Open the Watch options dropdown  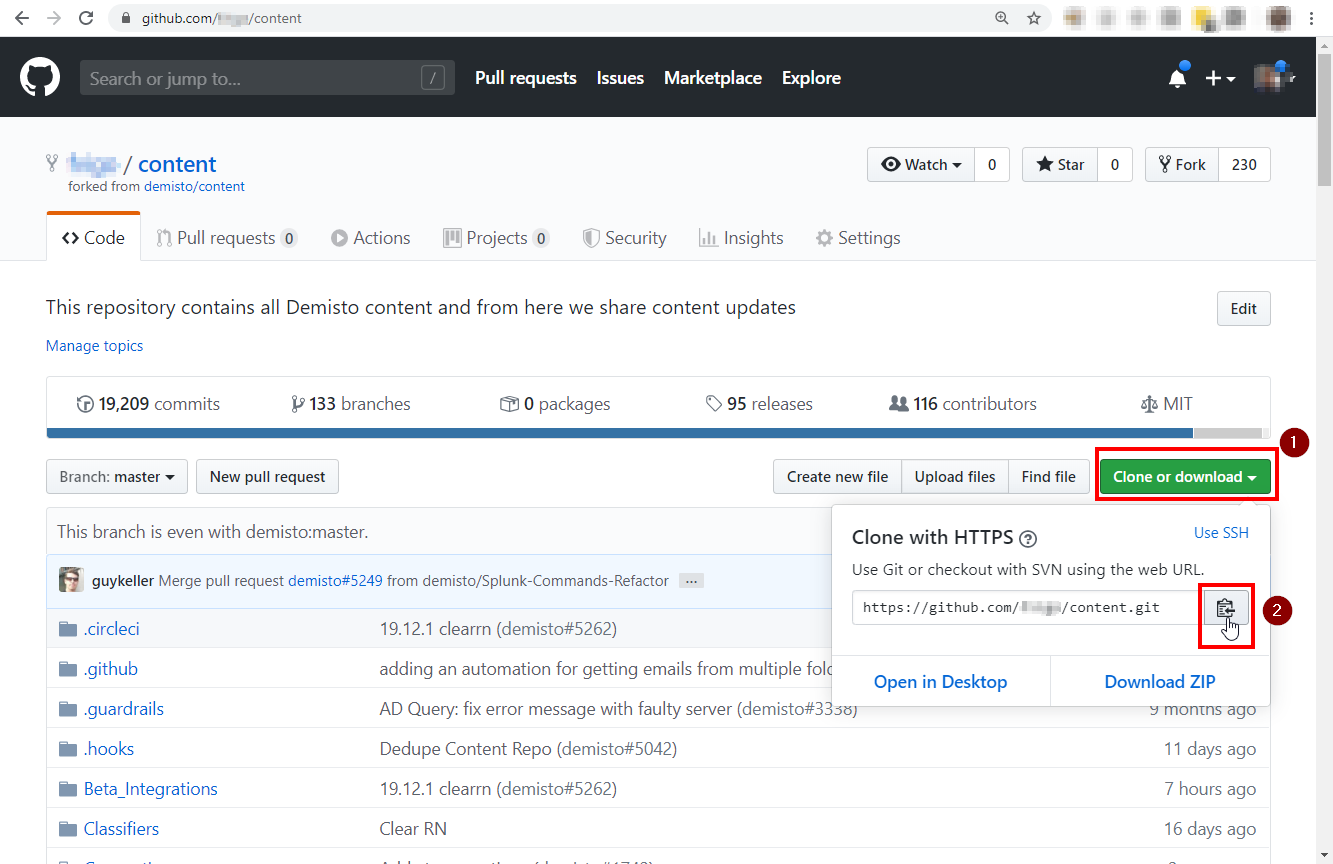920,164
